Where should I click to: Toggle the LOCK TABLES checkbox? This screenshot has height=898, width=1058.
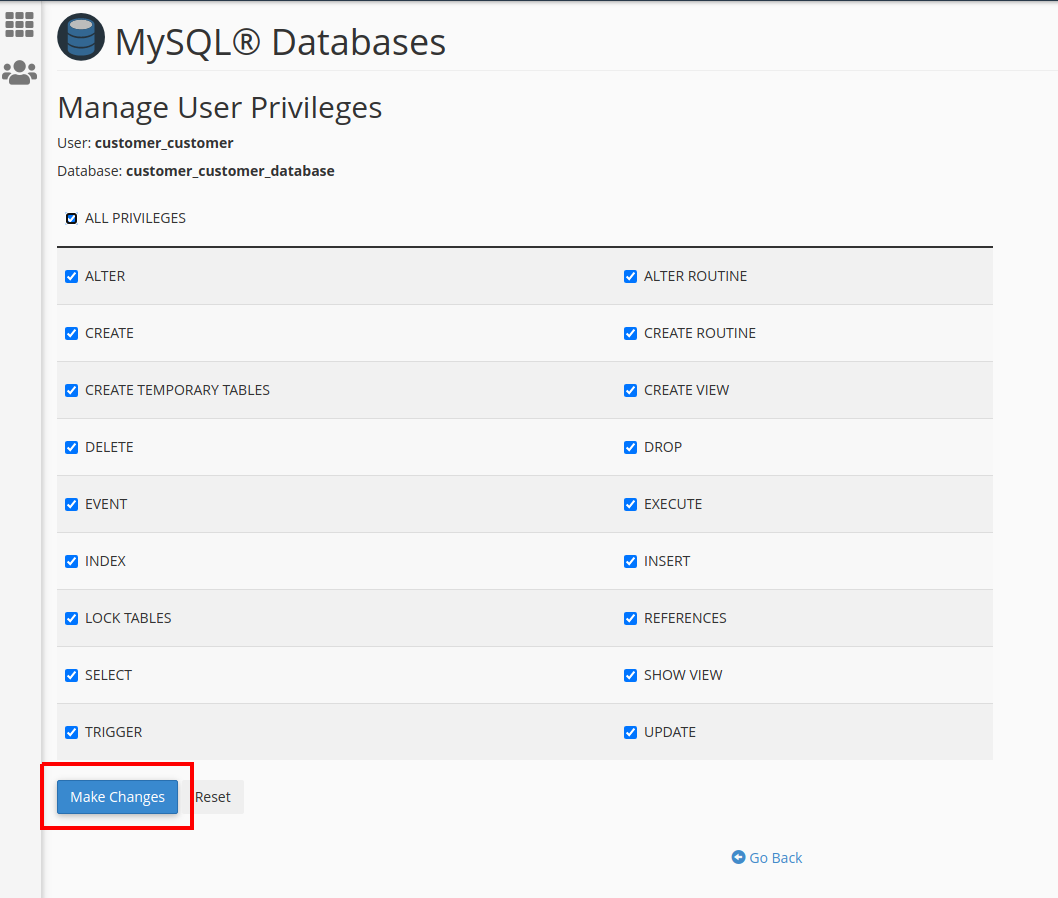pos(72,618)
